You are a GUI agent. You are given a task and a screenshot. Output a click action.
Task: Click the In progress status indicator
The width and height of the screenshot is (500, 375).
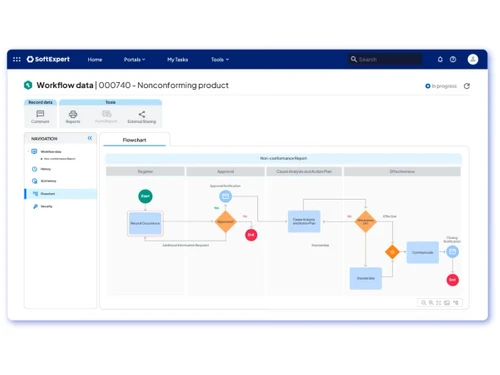pos(441,86)
